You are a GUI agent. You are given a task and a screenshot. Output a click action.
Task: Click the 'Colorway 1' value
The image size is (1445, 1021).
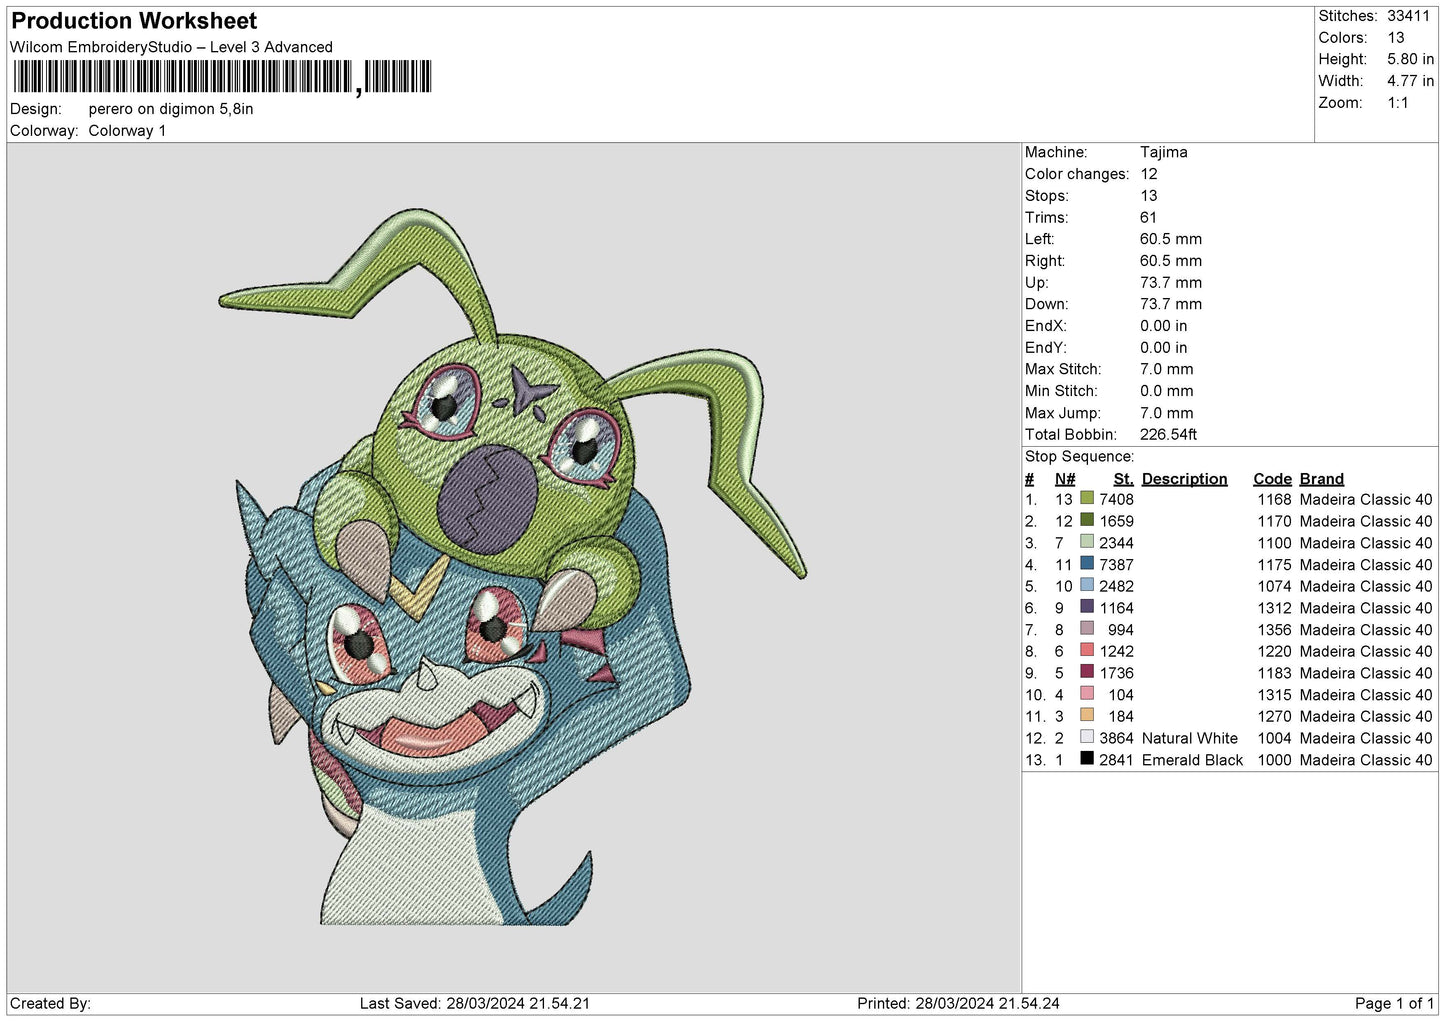click(127, 131)
